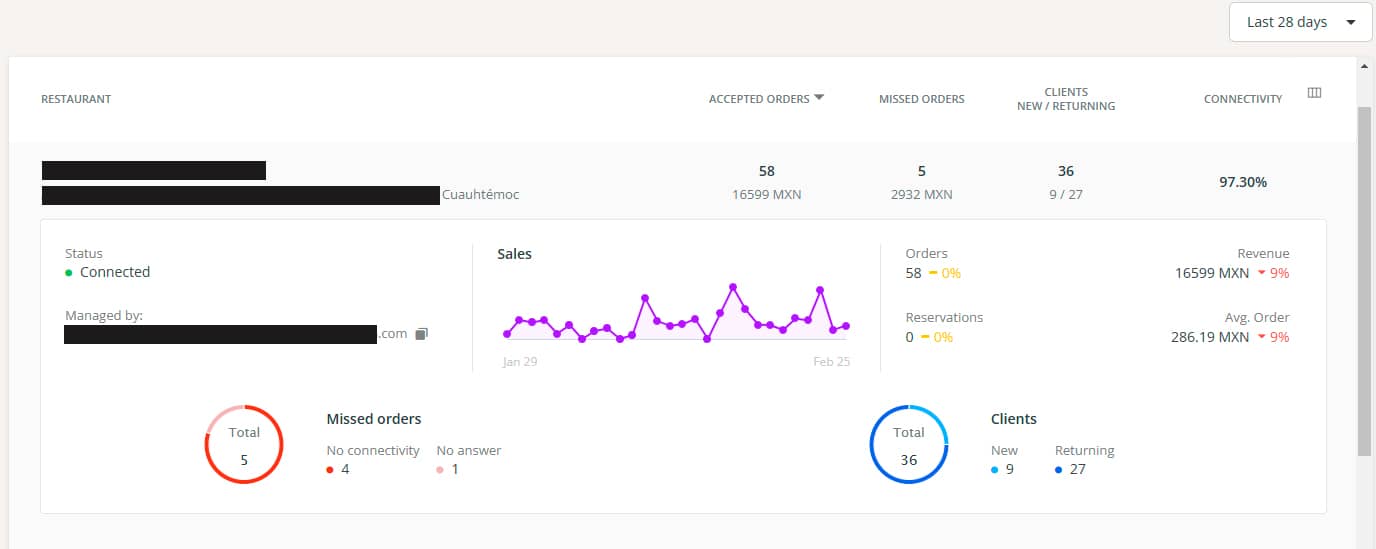This screenshot has width=1376, height=549.
Task: Click the Revenue label
Action: pyautogui.click(x=1263, y=253)
